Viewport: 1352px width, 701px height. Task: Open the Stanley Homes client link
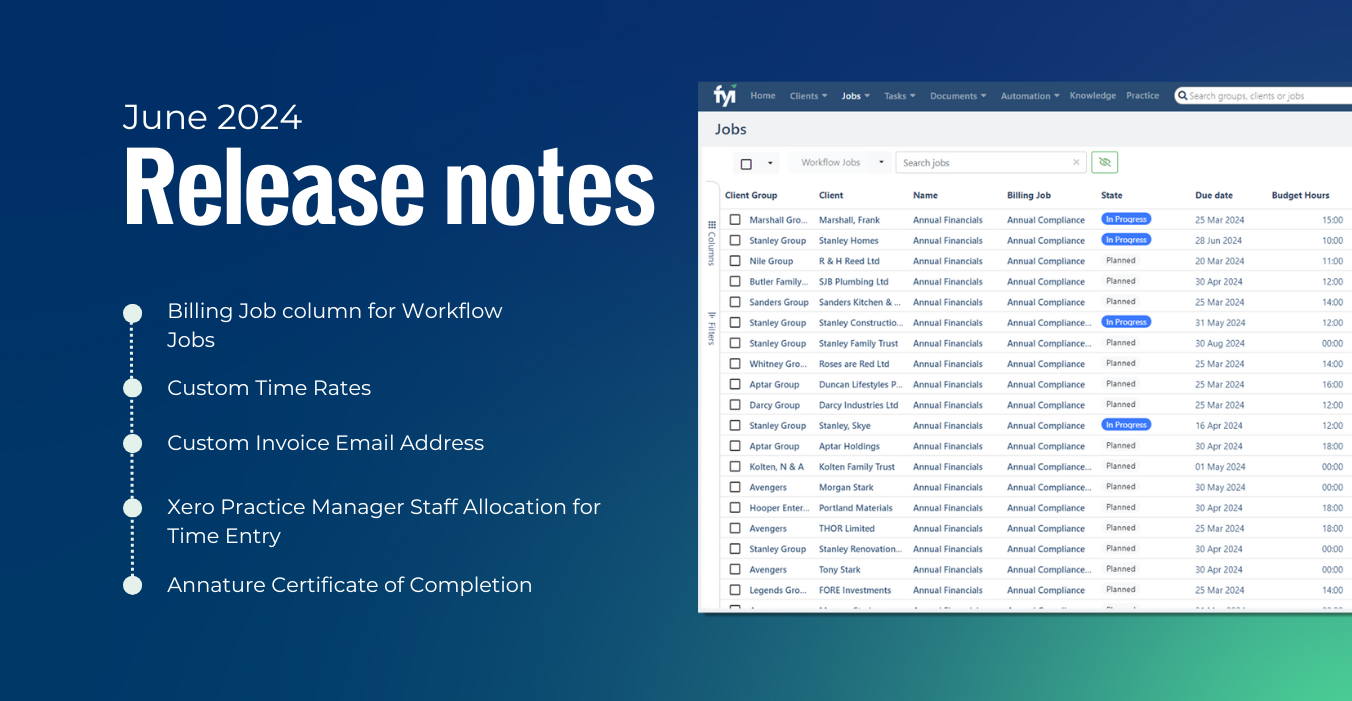point(848,240)
